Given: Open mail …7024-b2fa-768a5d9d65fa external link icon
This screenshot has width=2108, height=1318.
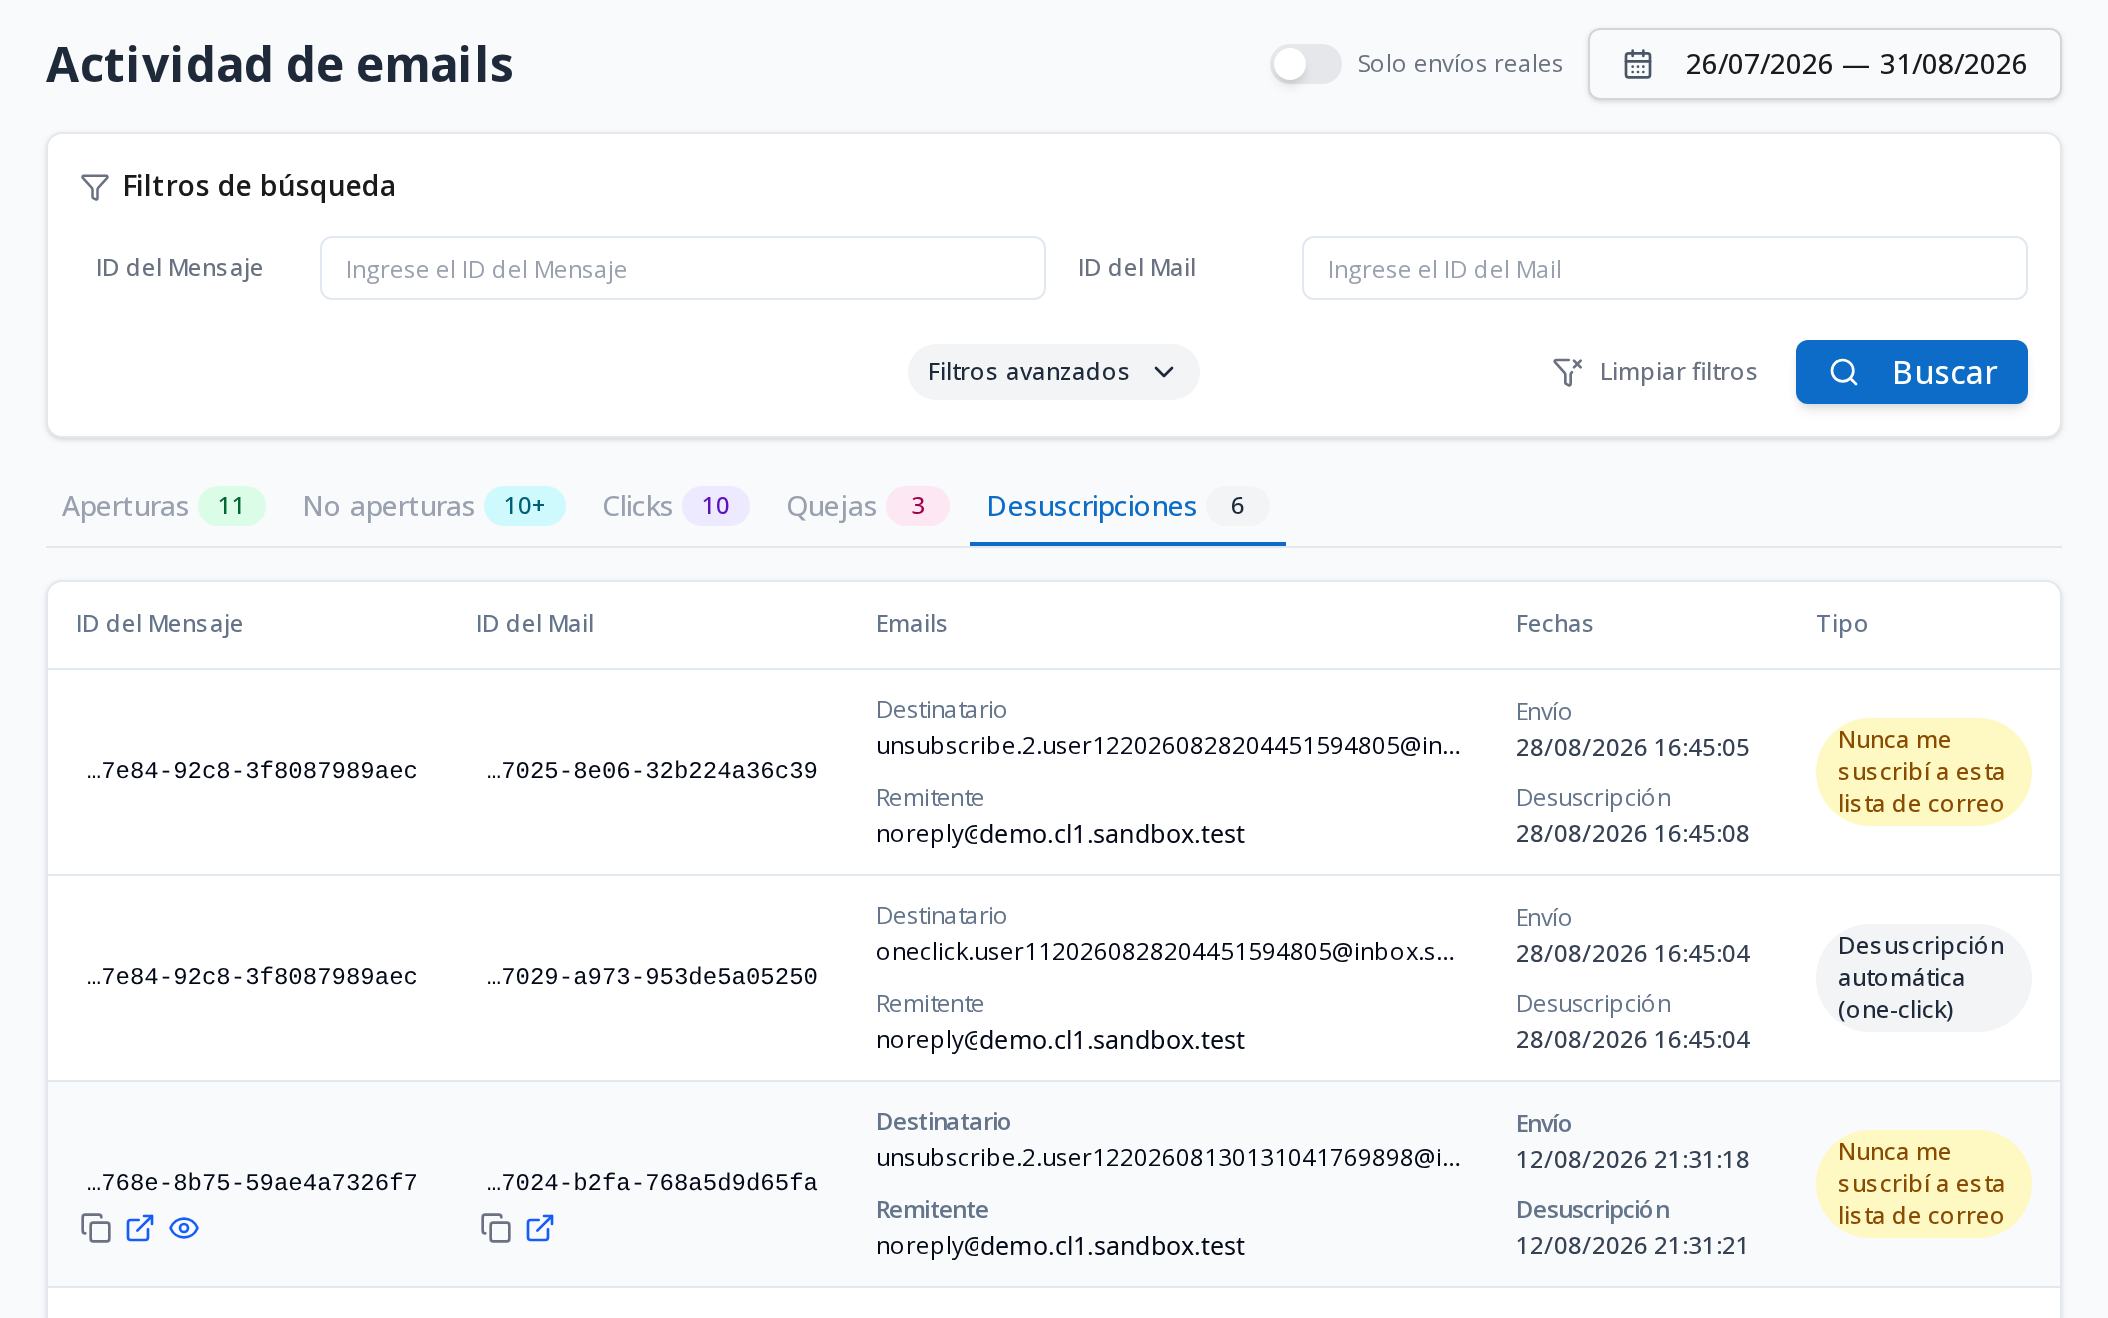Looking at the screenshot, I should [540, 1228].
